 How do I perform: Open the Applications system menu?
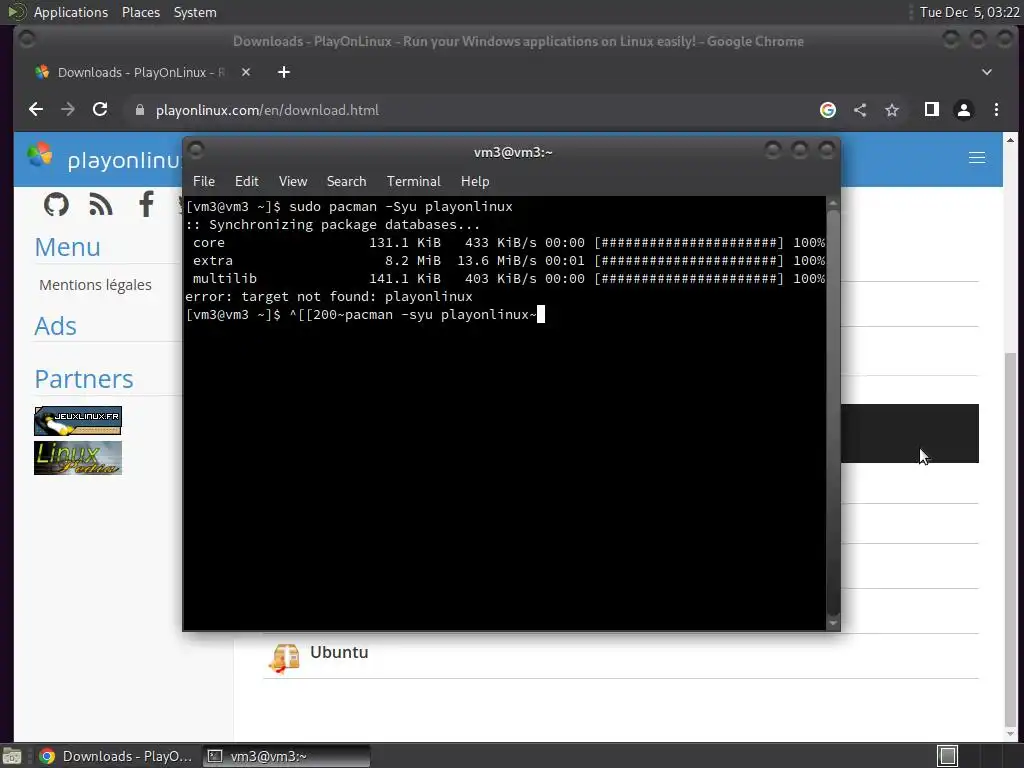[71, 12]
